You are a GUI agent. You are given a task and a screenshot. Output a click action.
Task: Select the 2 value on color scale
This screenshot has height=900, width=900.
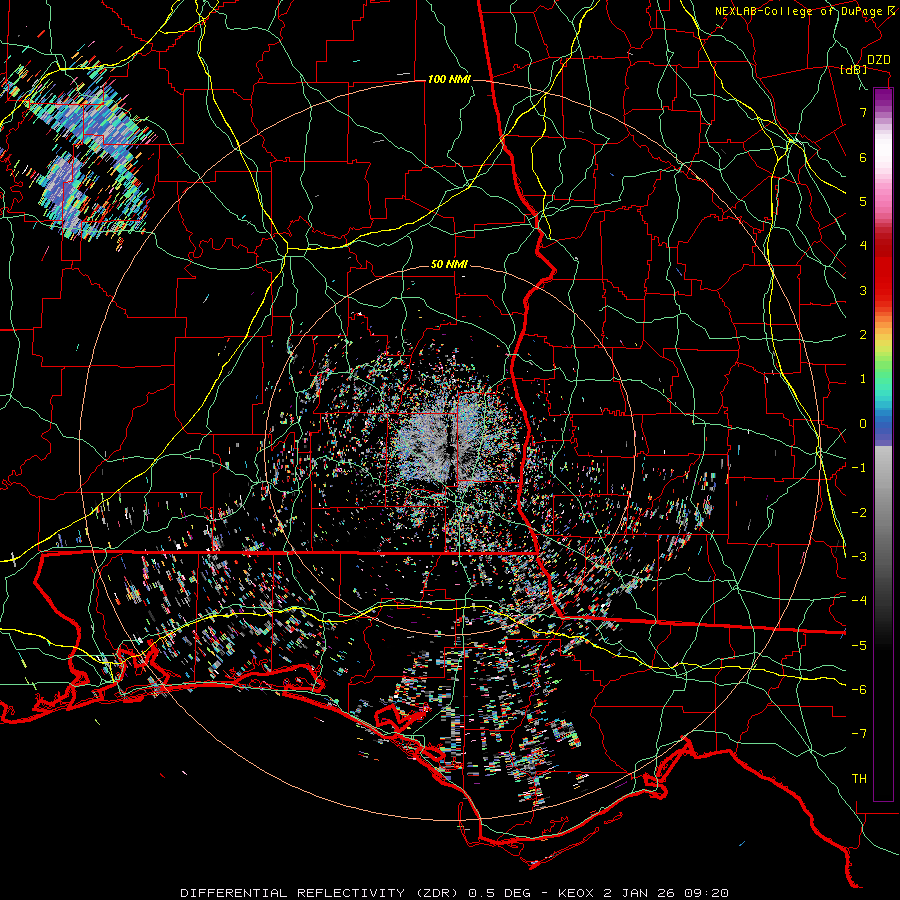tap(863, 335)
